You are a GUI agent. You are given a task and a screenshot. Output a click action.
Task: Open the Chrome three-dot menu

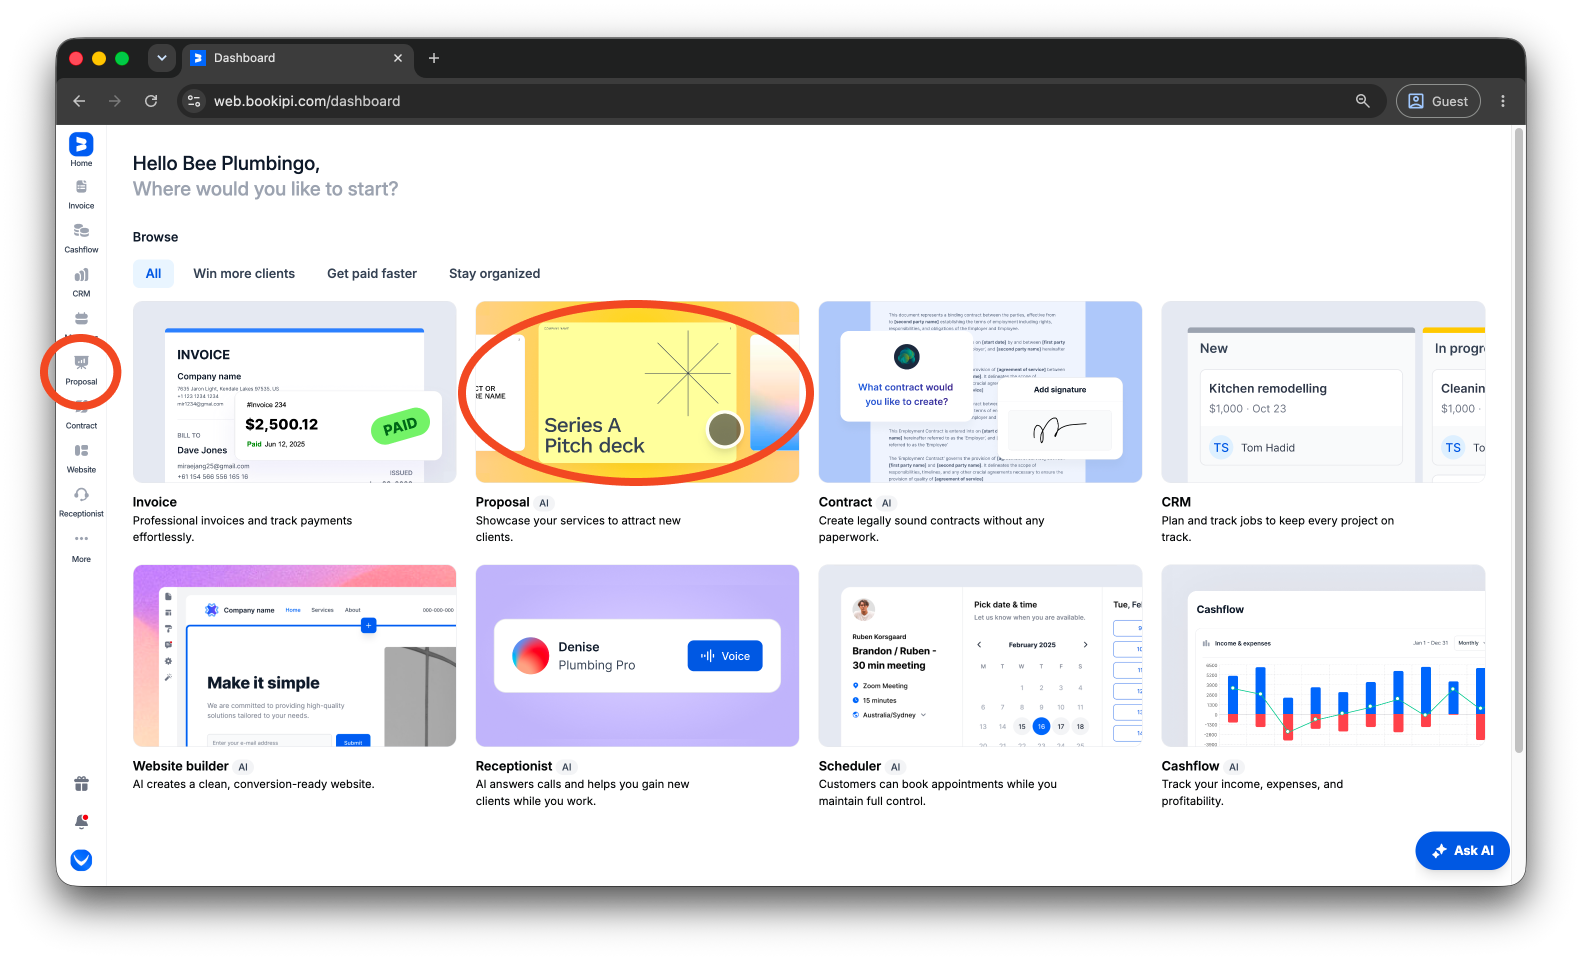(1503, 101)
